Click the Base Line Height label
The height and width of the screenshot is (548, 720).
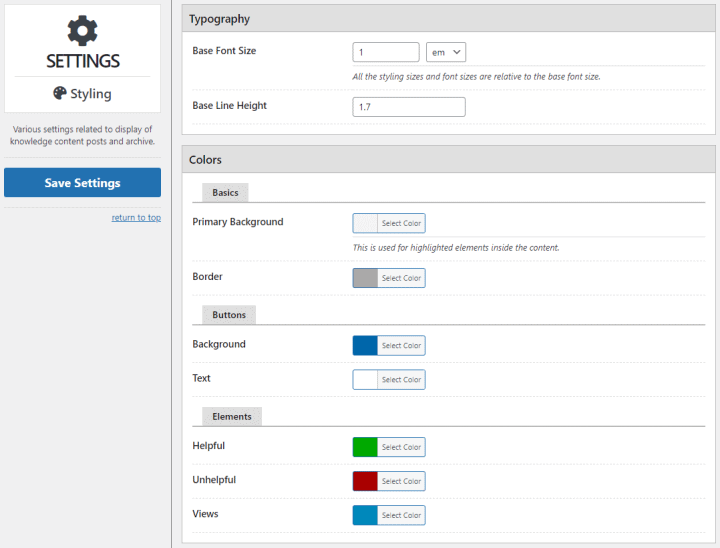tap(230, 106)
